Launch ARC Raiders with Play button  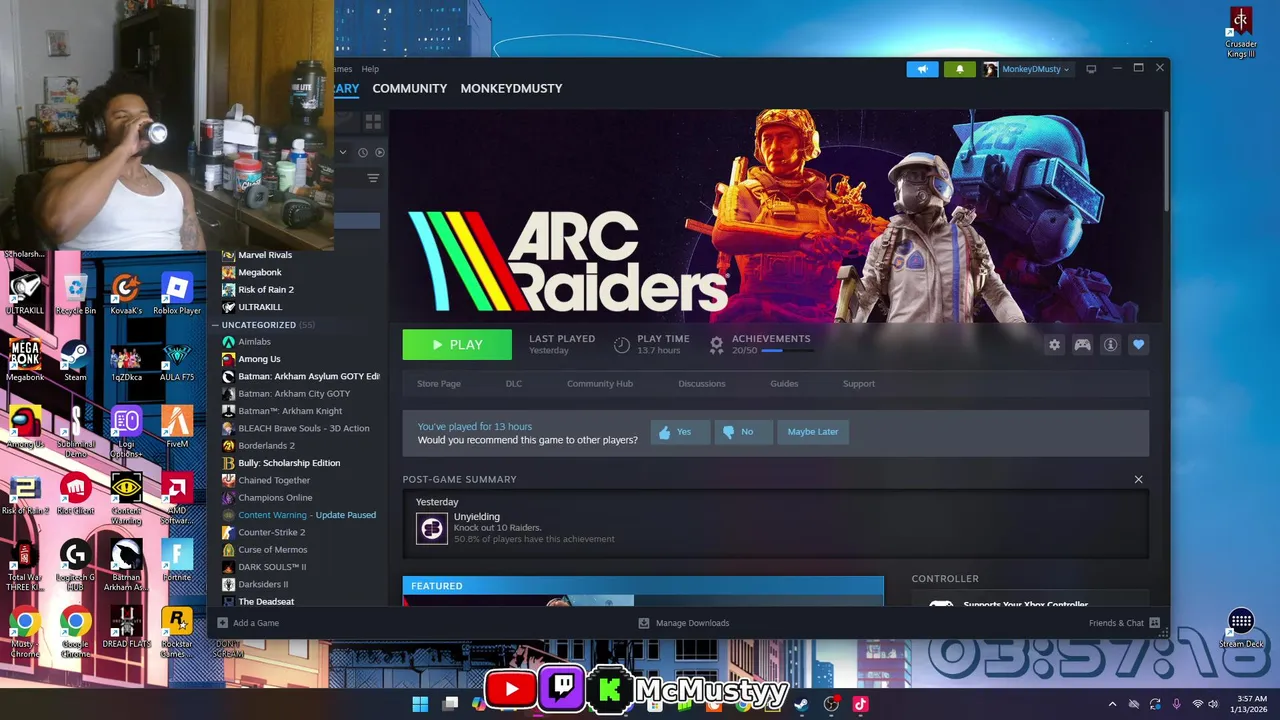click(x=457, y=344)
